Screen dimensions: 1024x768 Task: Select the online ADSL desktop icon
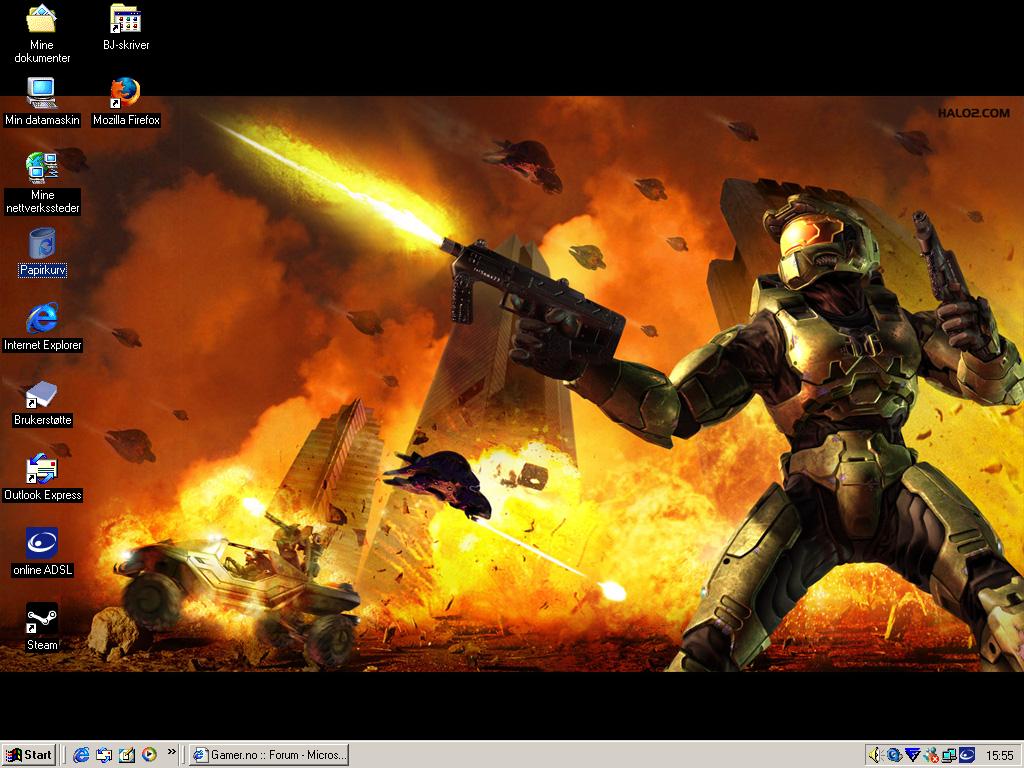pyautogui.click(x=42, y=552)
